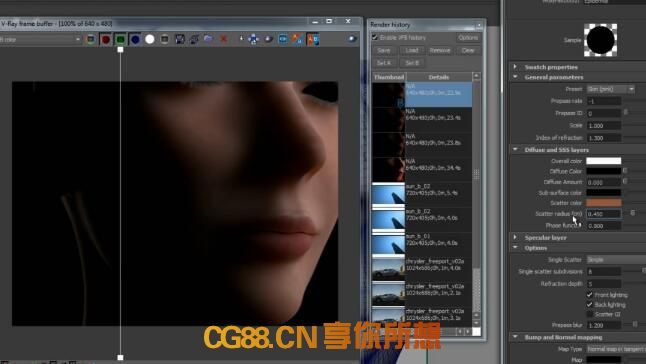Click the Index of refraction field
Image resolution: width=646 pixels, height=364 pixels.
tap(604, 138)
